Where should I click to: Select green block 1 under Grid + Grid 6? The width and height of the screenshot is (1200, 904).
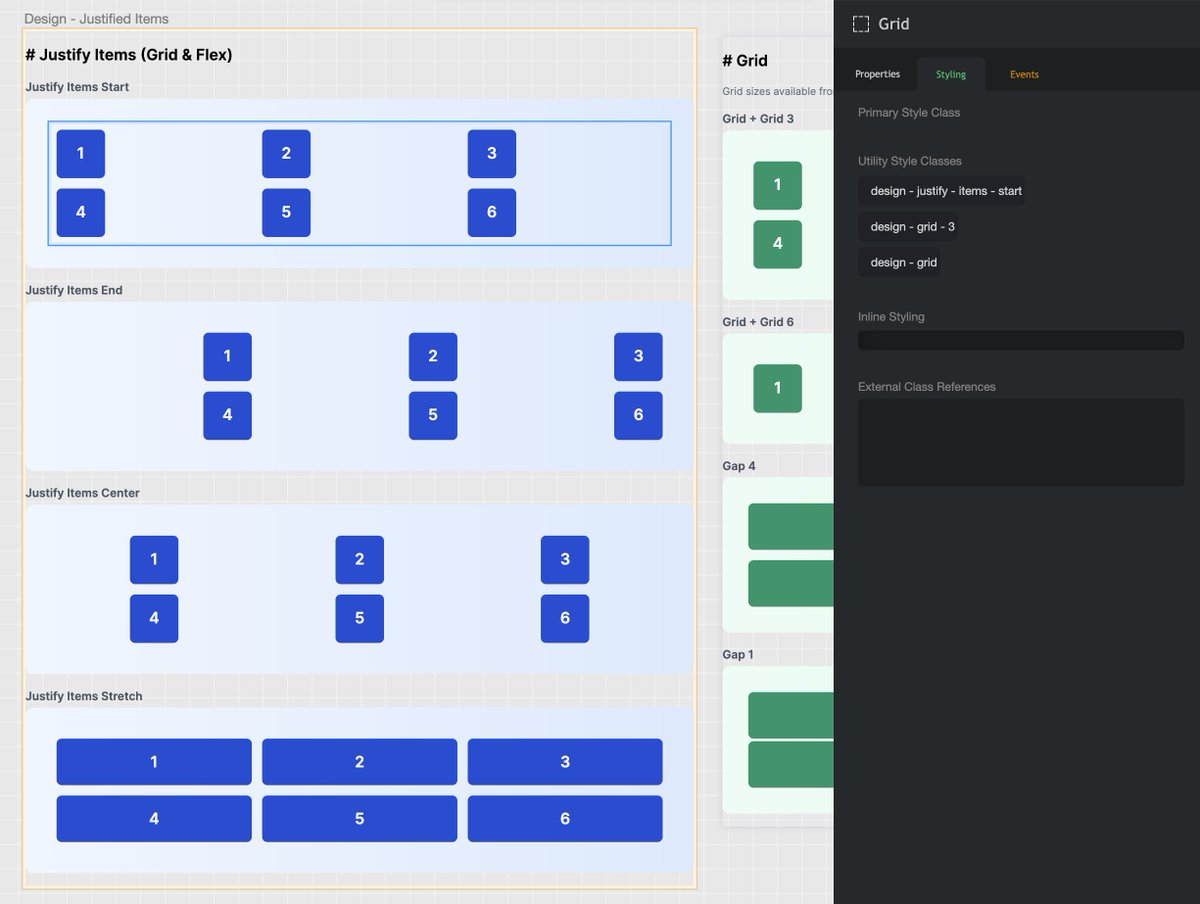[778, 388]
